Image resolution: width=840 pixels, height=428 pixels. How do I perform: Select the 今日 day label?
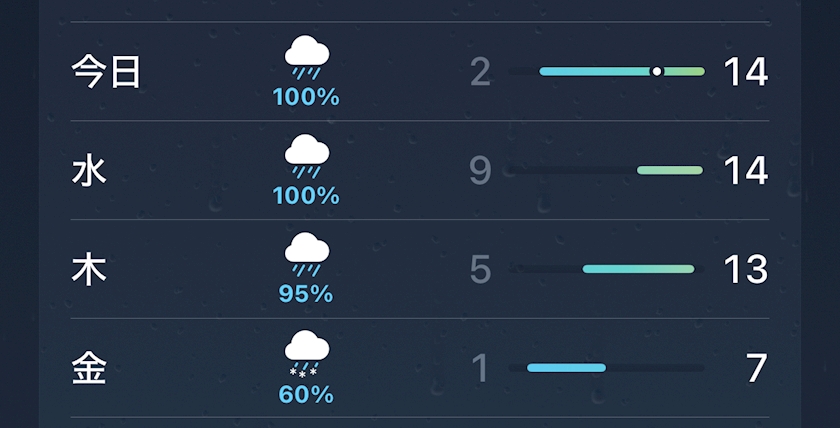click(x=106, y=72)
